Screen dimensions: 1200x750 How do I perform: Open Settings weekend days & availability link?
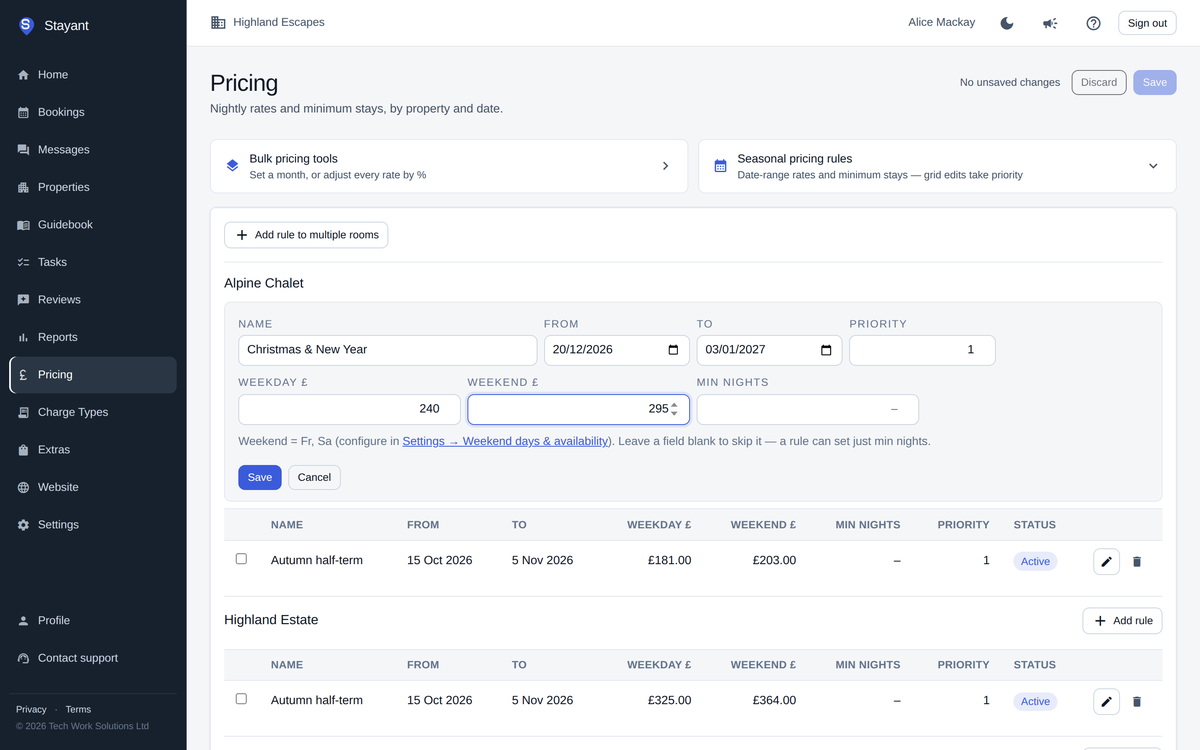(x=506, y=441)
